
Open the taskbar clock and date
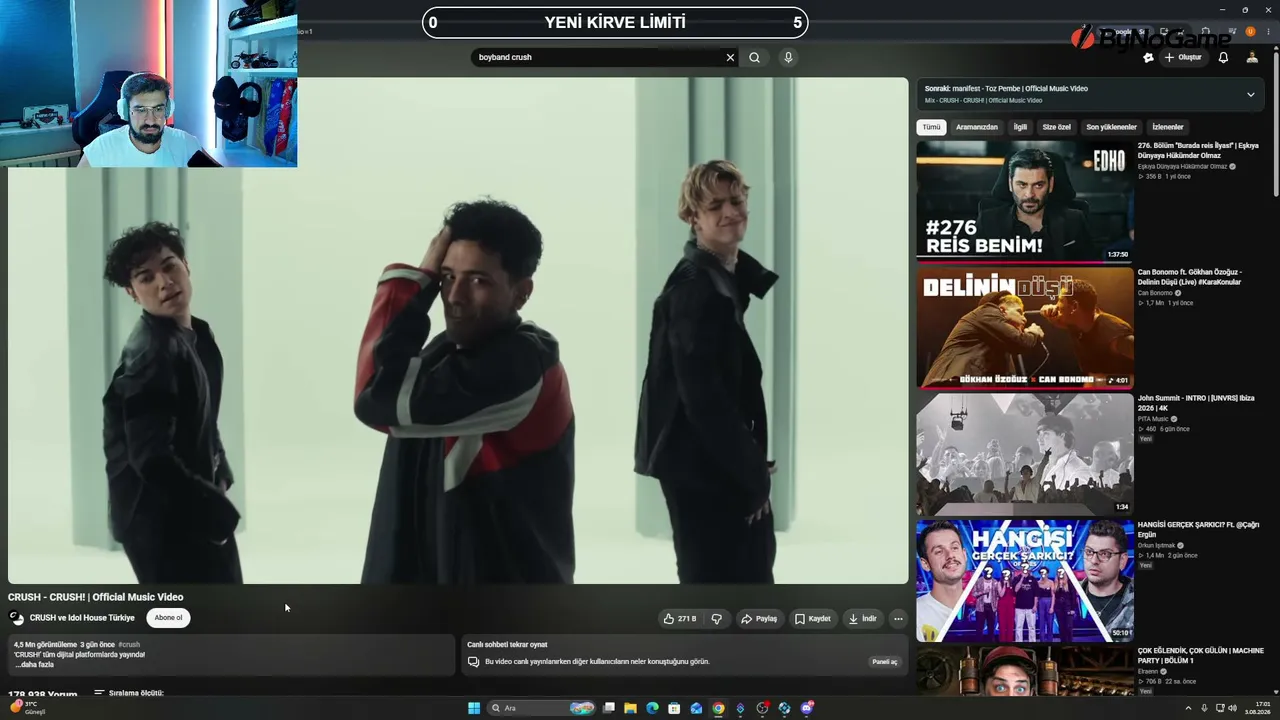[1258, 708]
